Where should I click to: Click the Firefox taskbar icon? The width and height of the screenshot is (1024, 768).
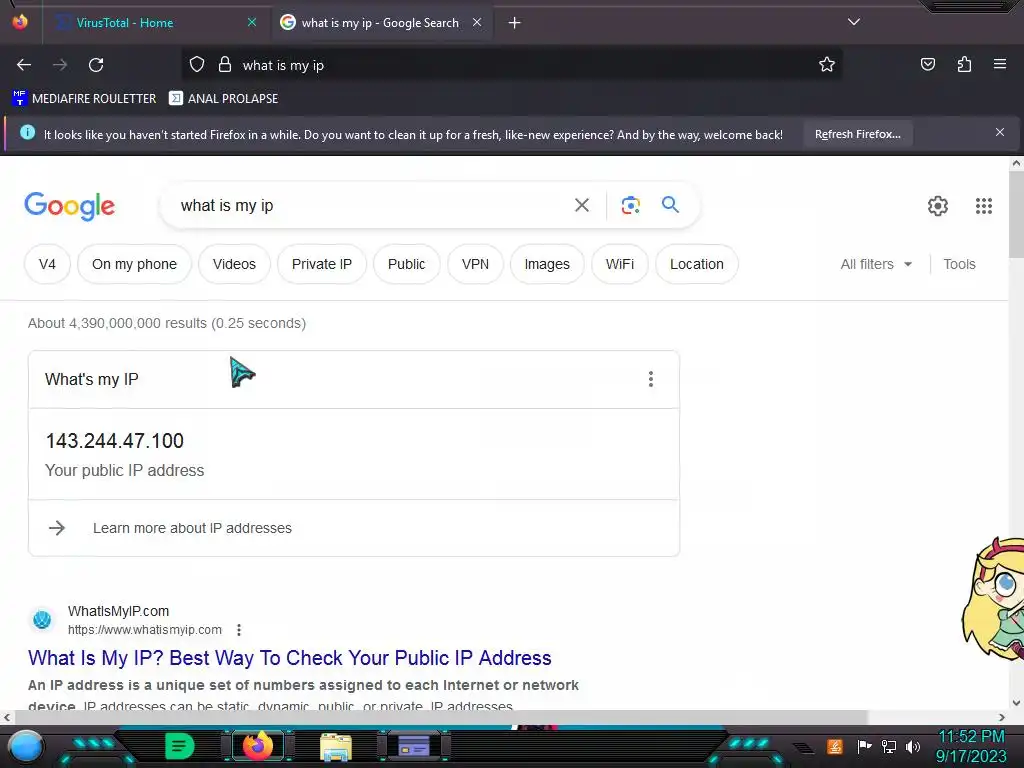[x=257, y=746]
